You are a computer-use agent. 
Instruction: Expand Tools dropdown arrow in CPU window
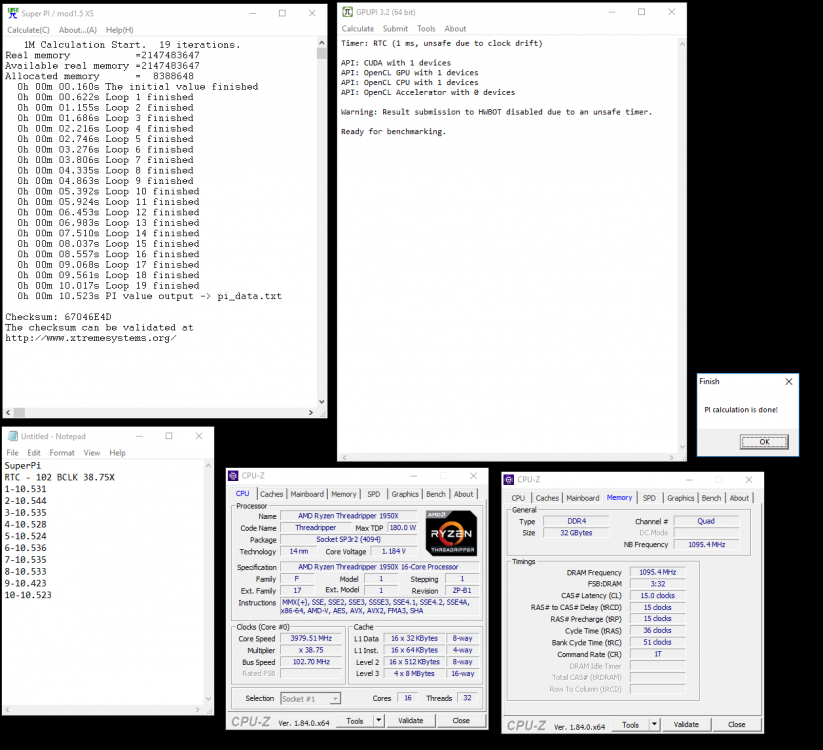(x=379, y=721)
